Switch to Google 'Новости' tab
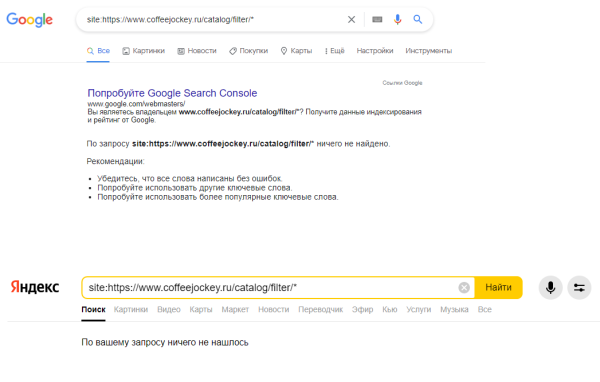This screenshot has height=382, width=600. point(197,51)
